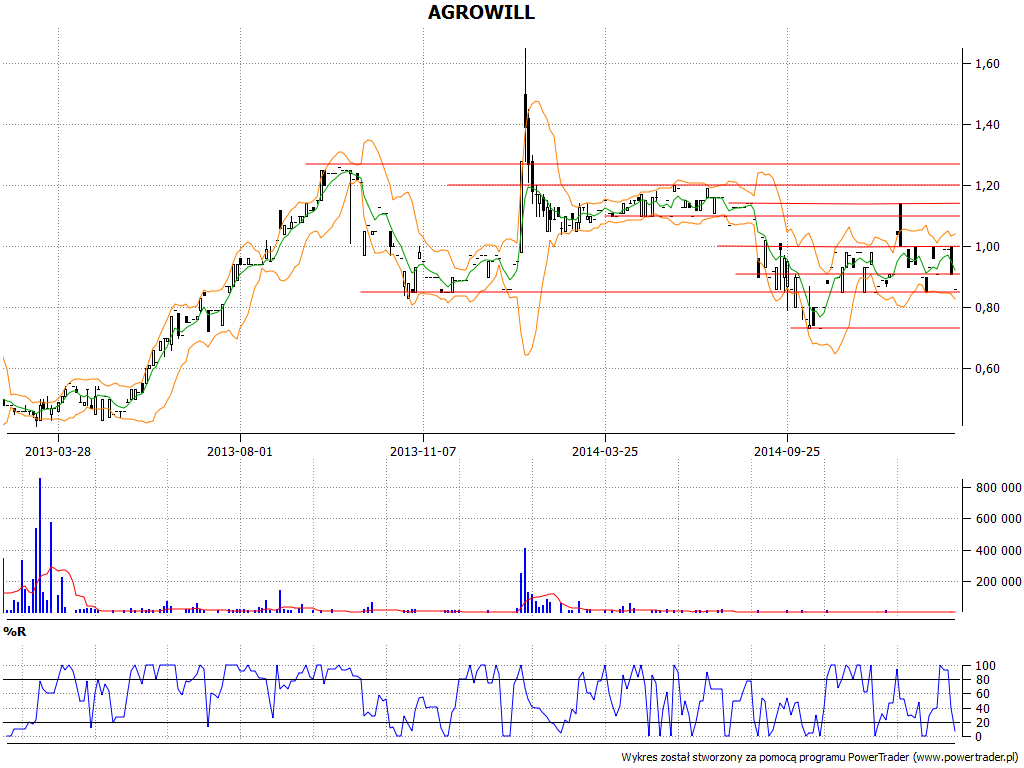Click the 0 level on %R axis
Image resolution: width=1024 pixels, height=768 pixels.
pyautogui.click(x=978, y=737)
